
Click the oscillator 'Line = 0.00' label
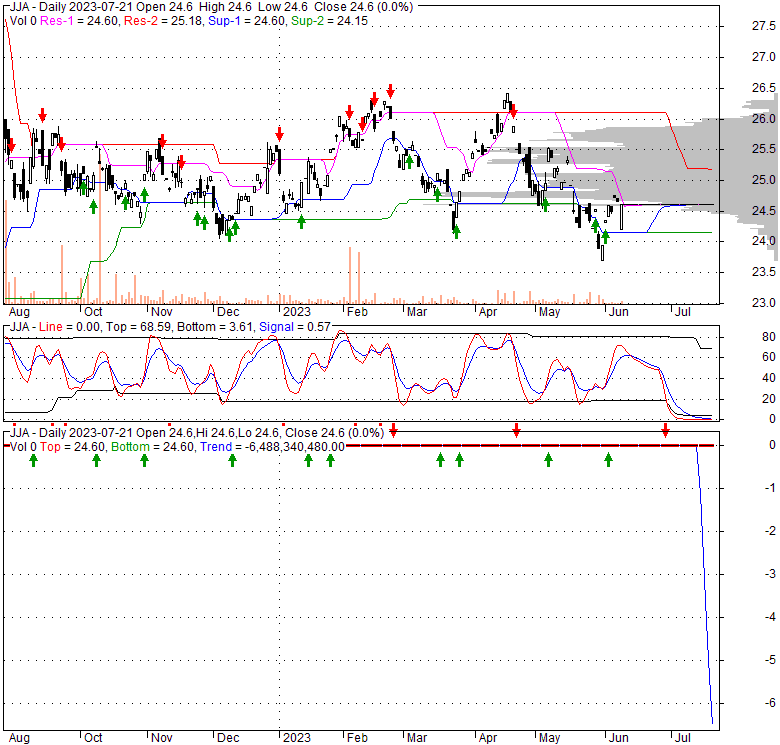pos(70,327)
